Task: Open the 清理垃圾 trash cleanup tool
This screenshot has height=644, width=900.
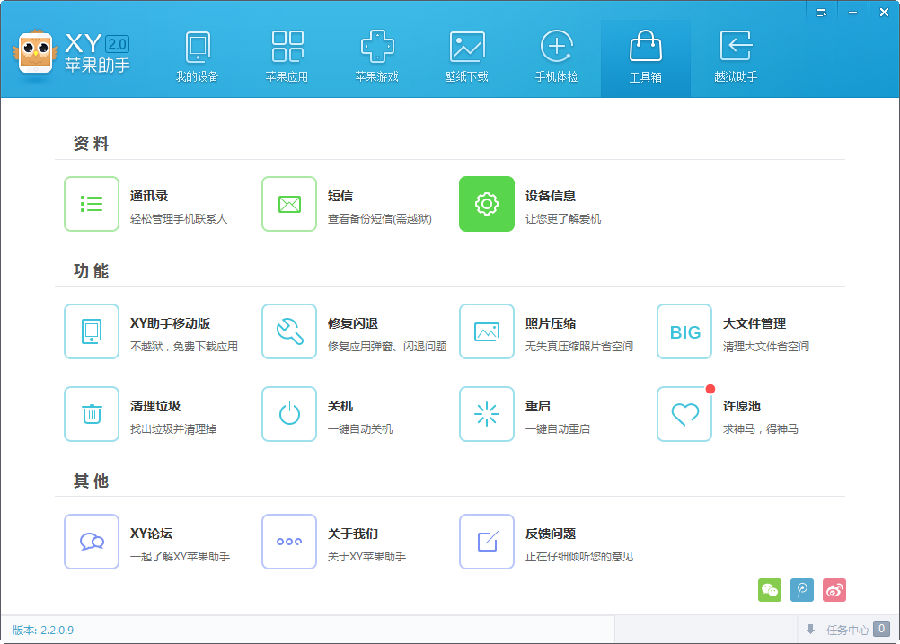Action: [x=92, y=414]
